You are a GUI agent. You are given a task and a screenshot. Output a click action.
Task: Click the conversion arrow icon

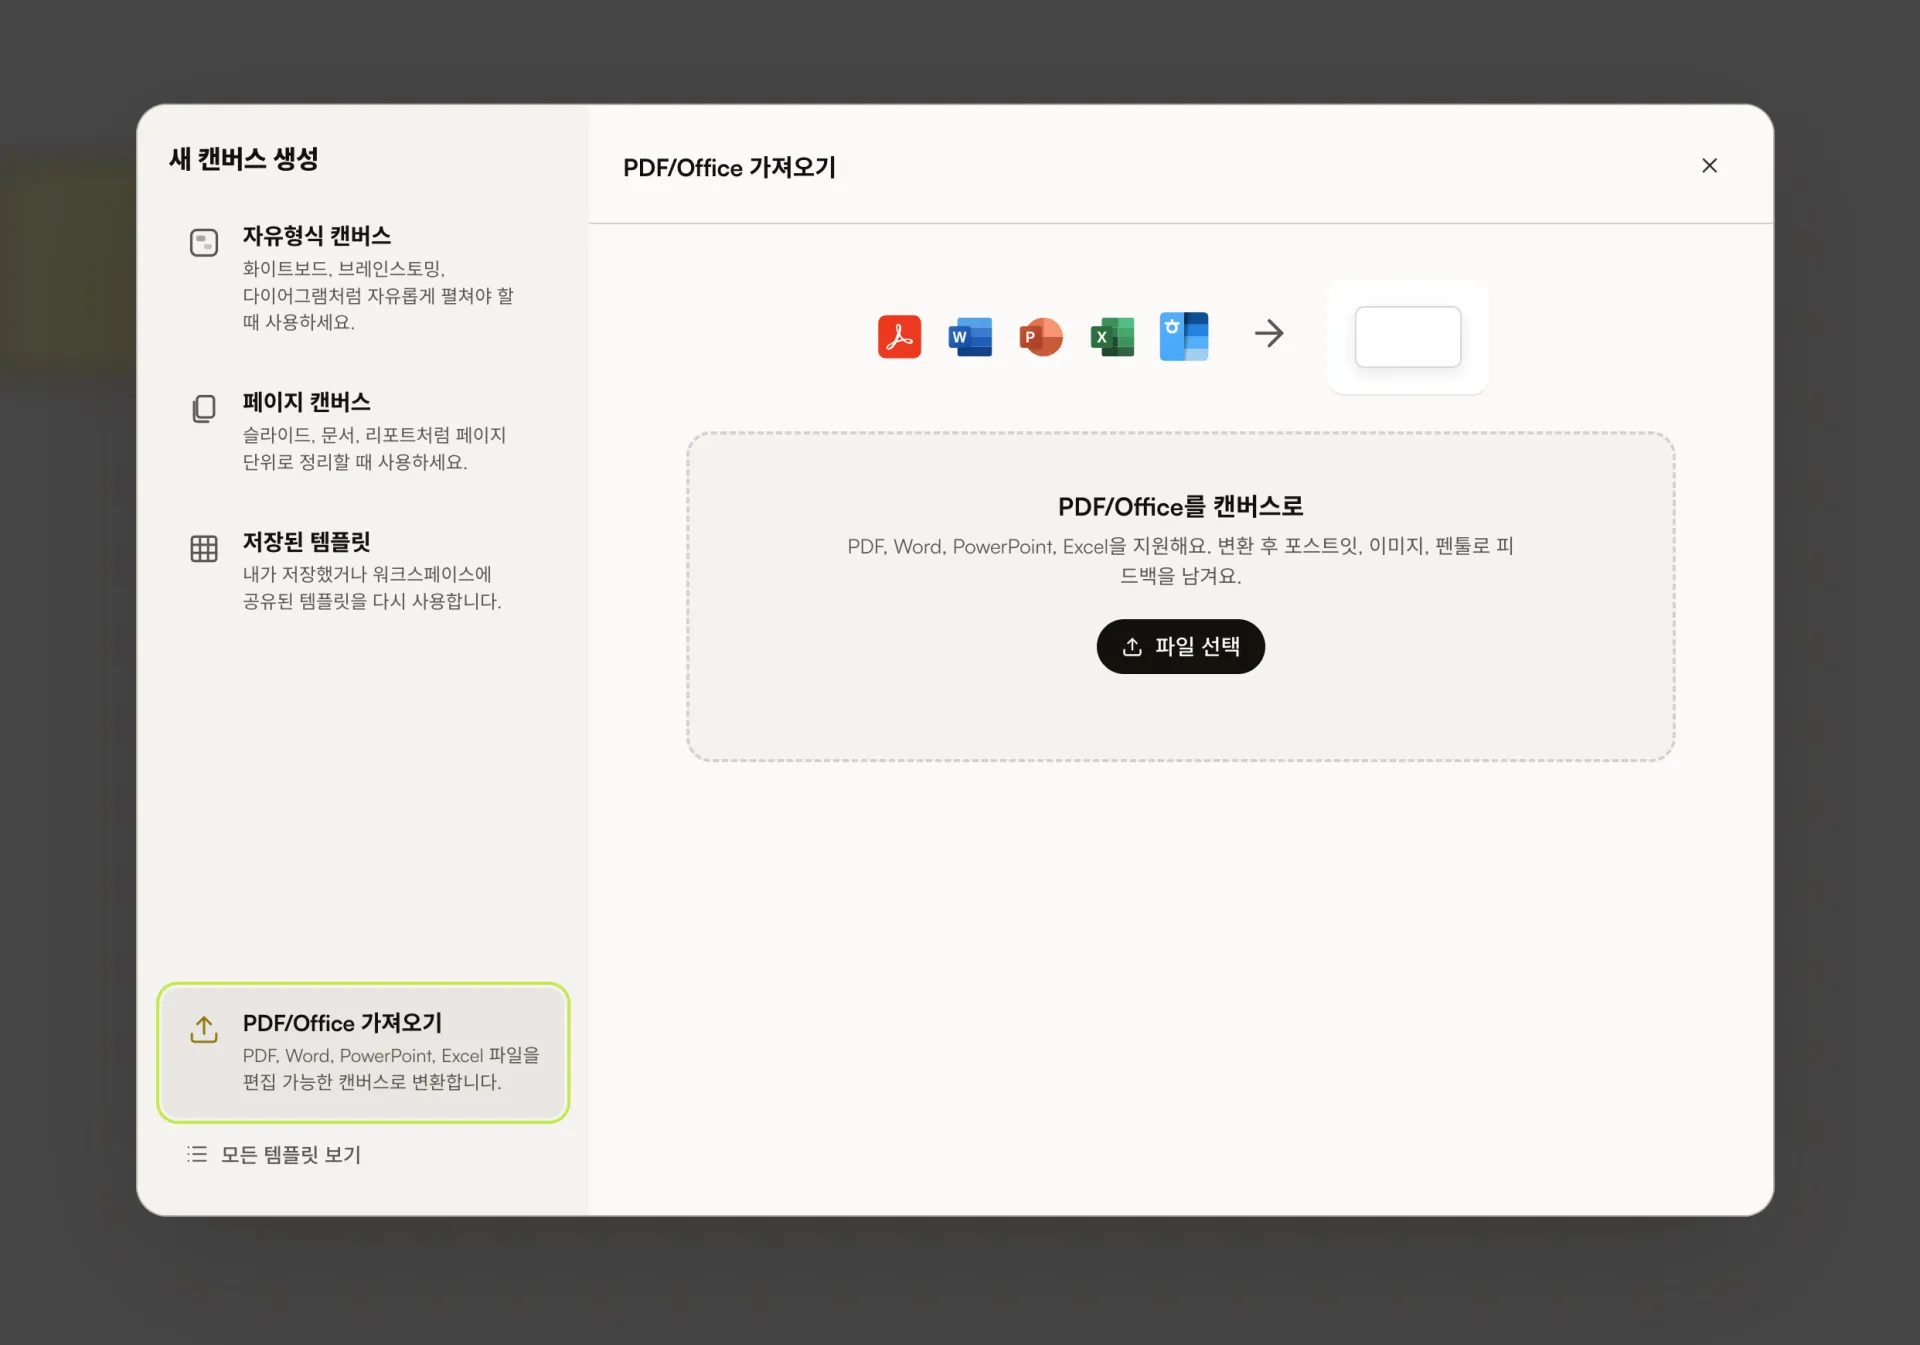pos(1269,333)
